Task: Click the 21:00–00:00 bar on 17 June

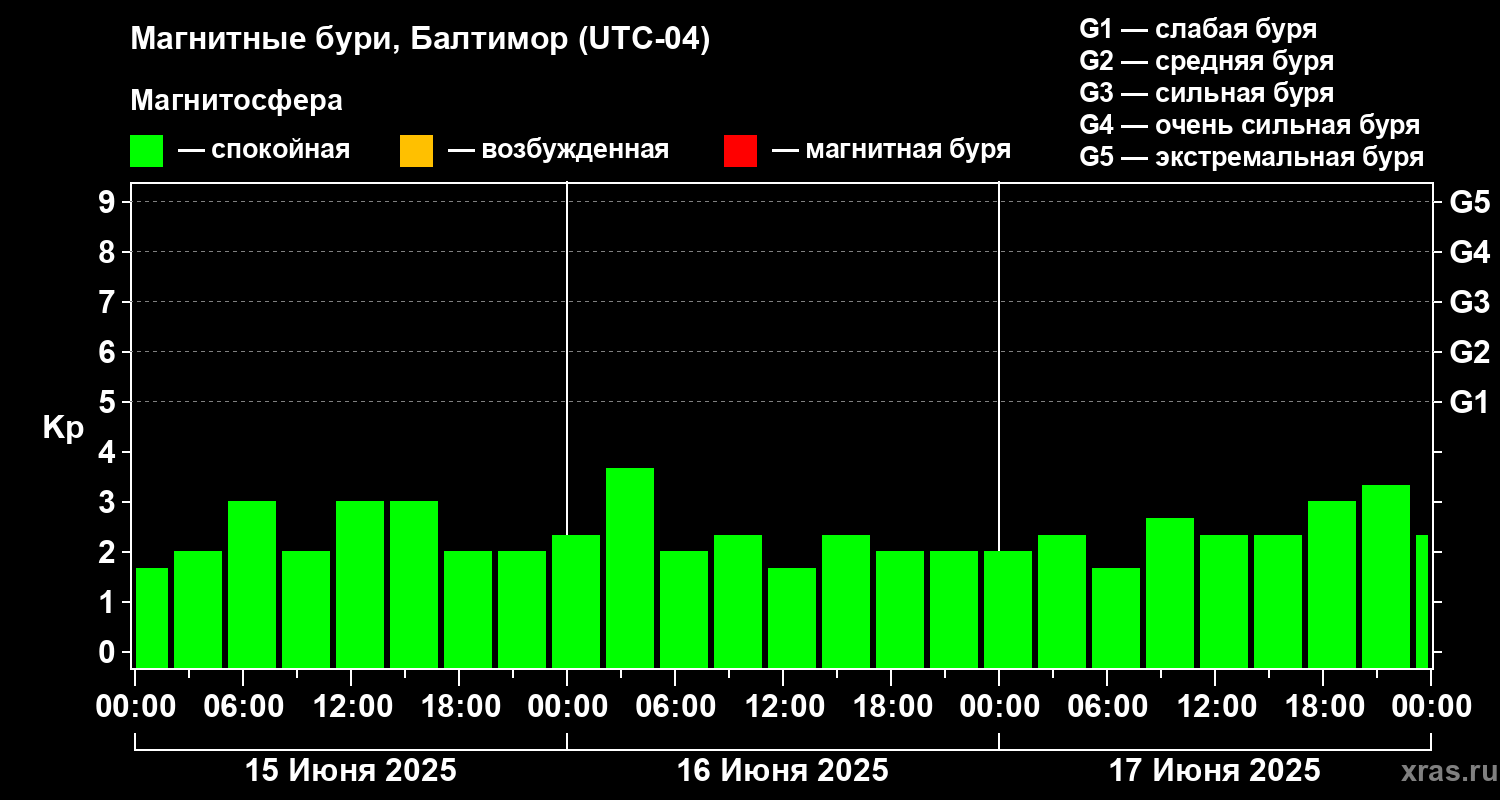Action: point(1386,576)
